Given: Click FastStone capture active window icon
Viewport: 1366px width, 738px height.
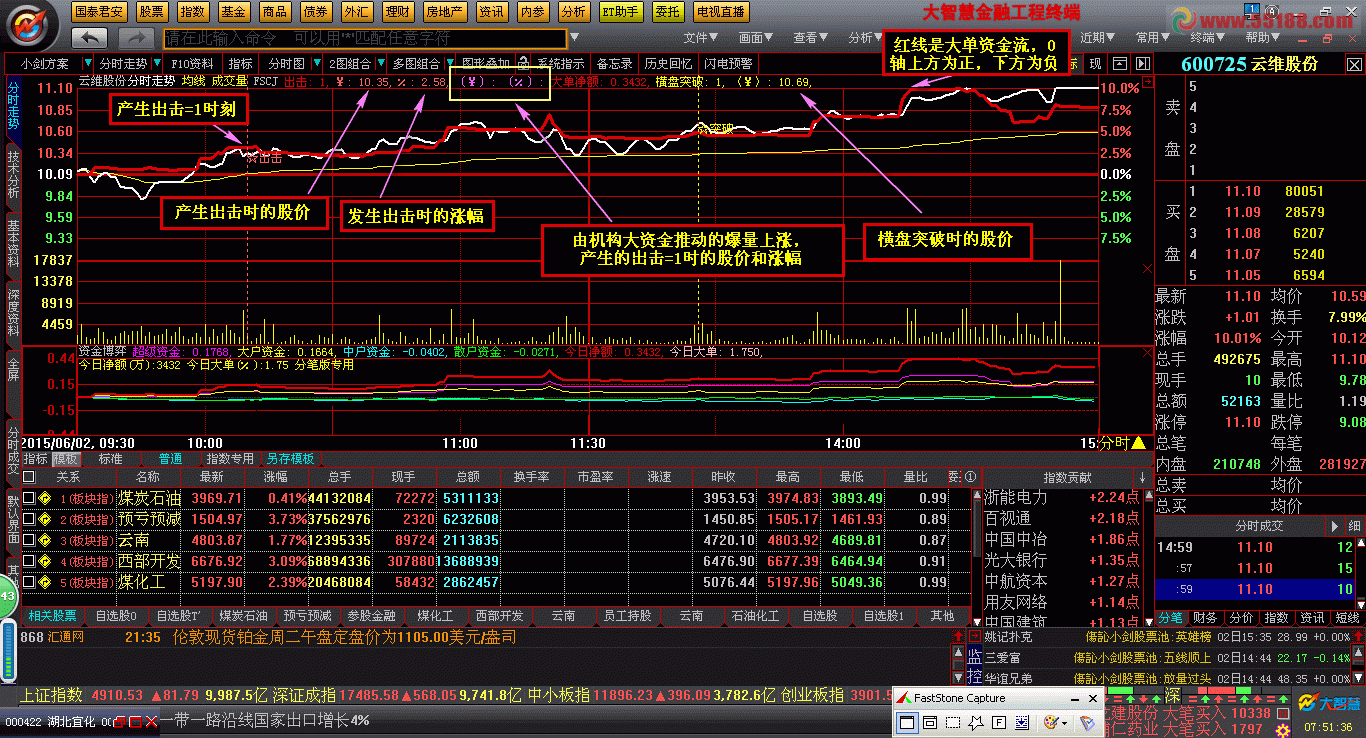Looking at the screenshot, I should tap(906, 722).
